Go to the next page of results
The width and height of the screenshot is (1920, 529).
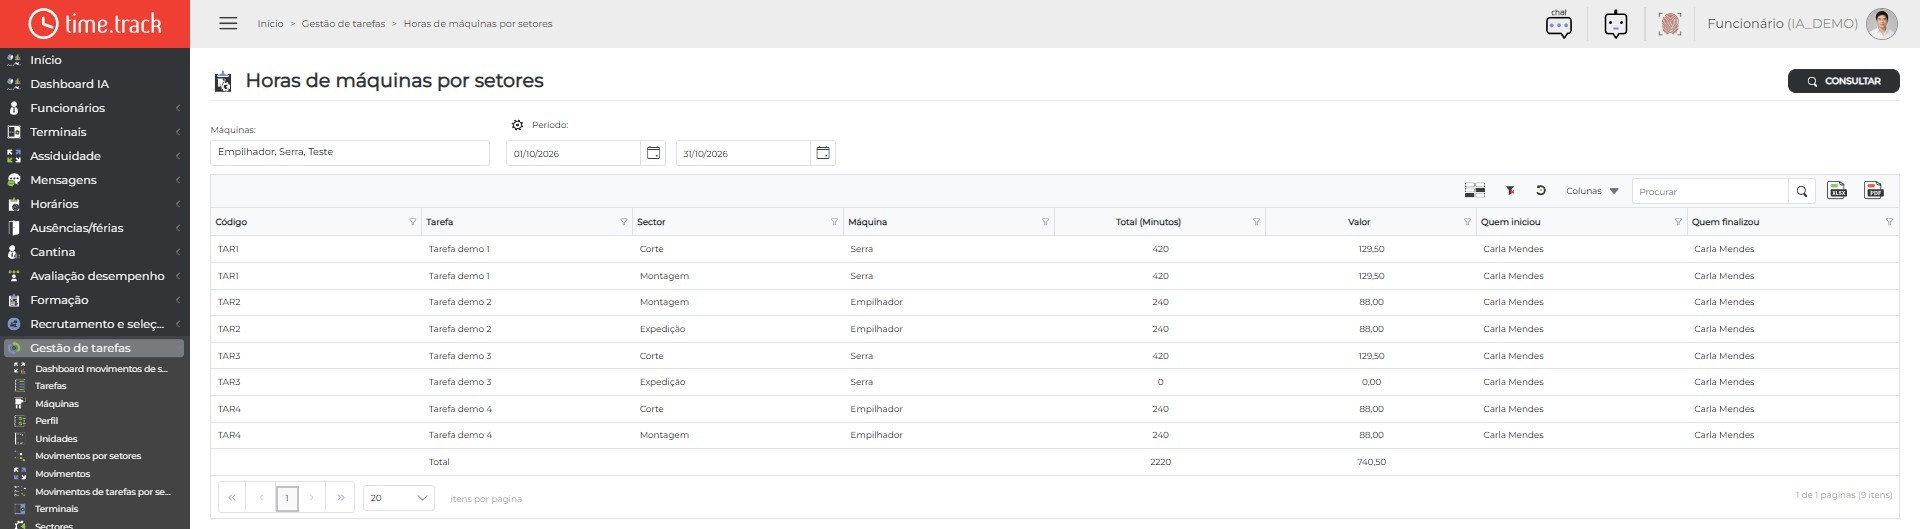tap(312, 498)
